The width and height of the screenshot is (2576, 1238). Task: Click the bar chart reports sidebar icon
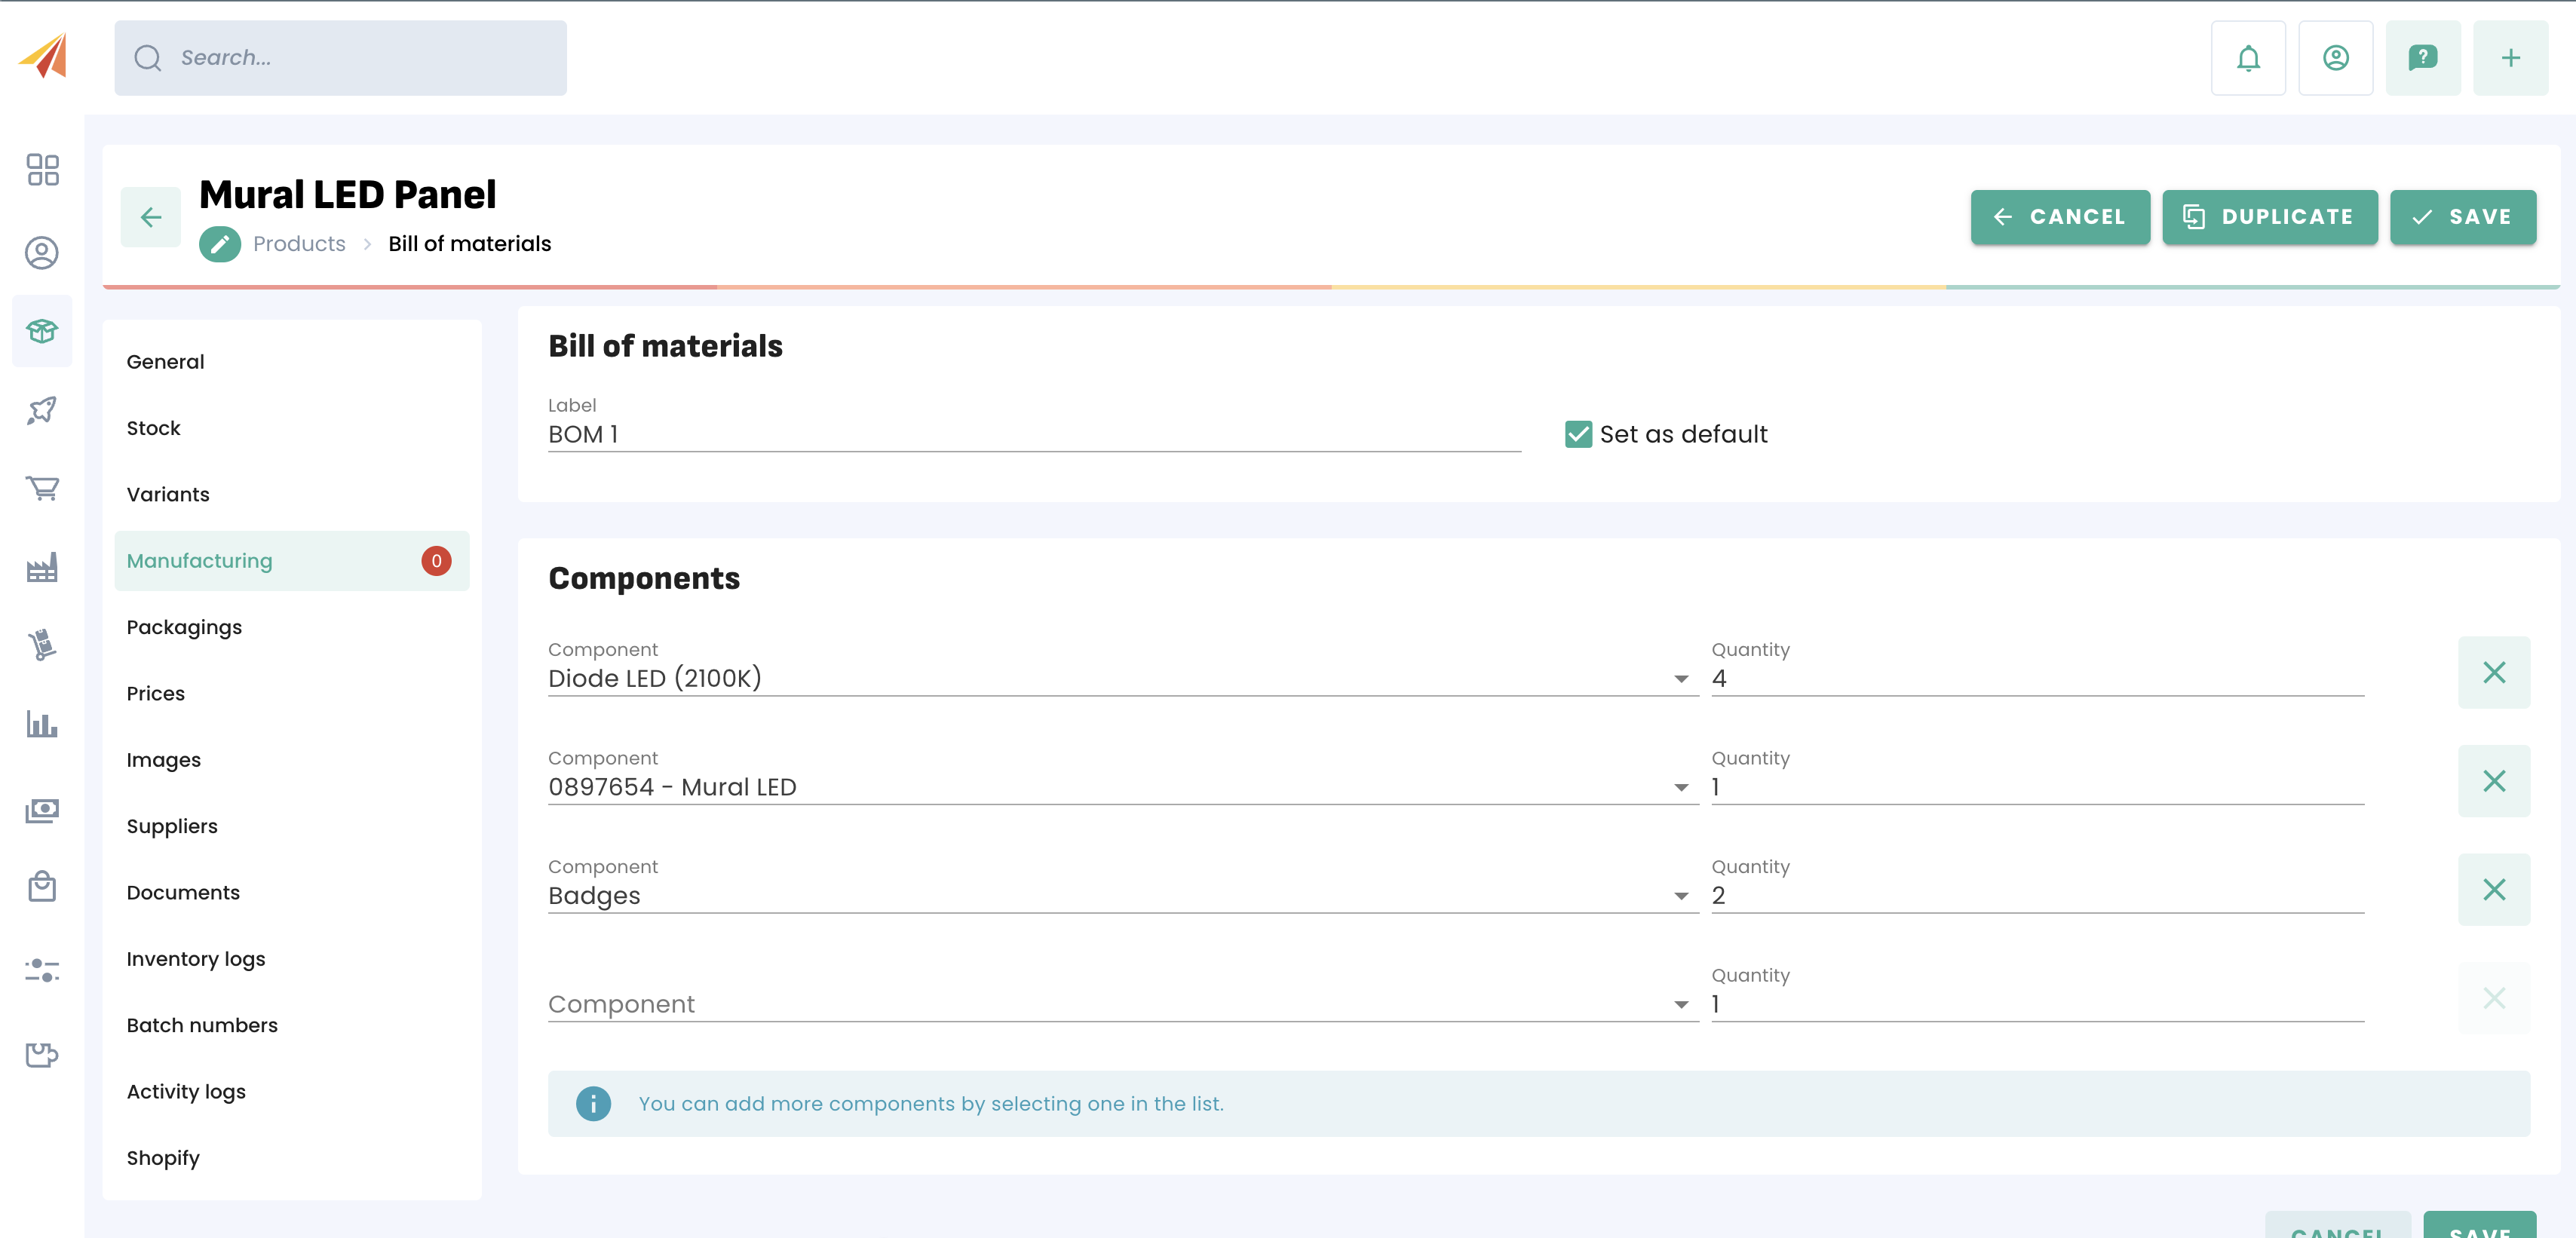pos(42,724)
